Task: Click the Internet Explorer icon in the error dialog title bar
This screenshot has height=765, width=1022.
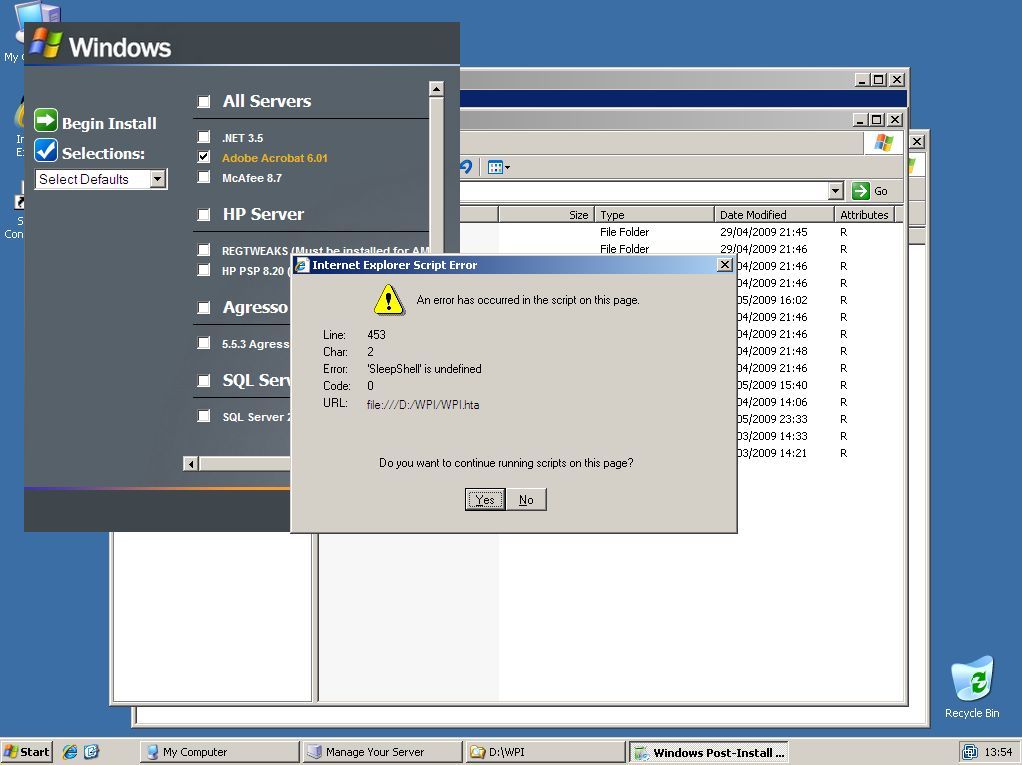Action: [x=302, y=265]
